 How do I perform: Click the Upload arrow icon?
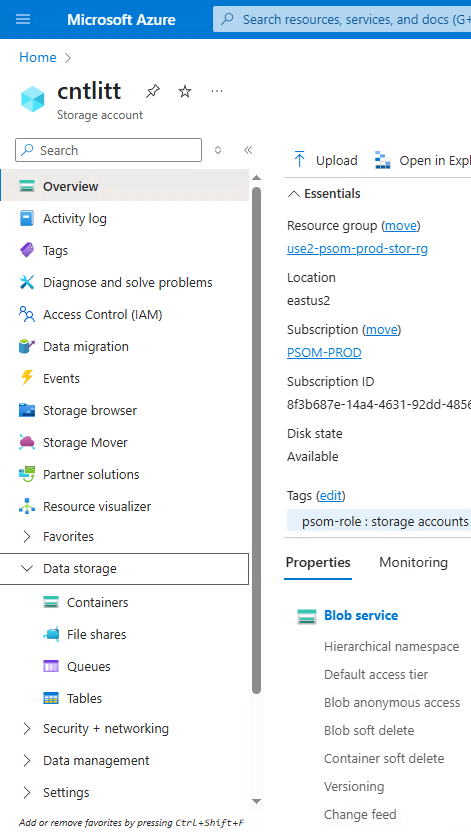pyautogui.click(x=299, y=160)
